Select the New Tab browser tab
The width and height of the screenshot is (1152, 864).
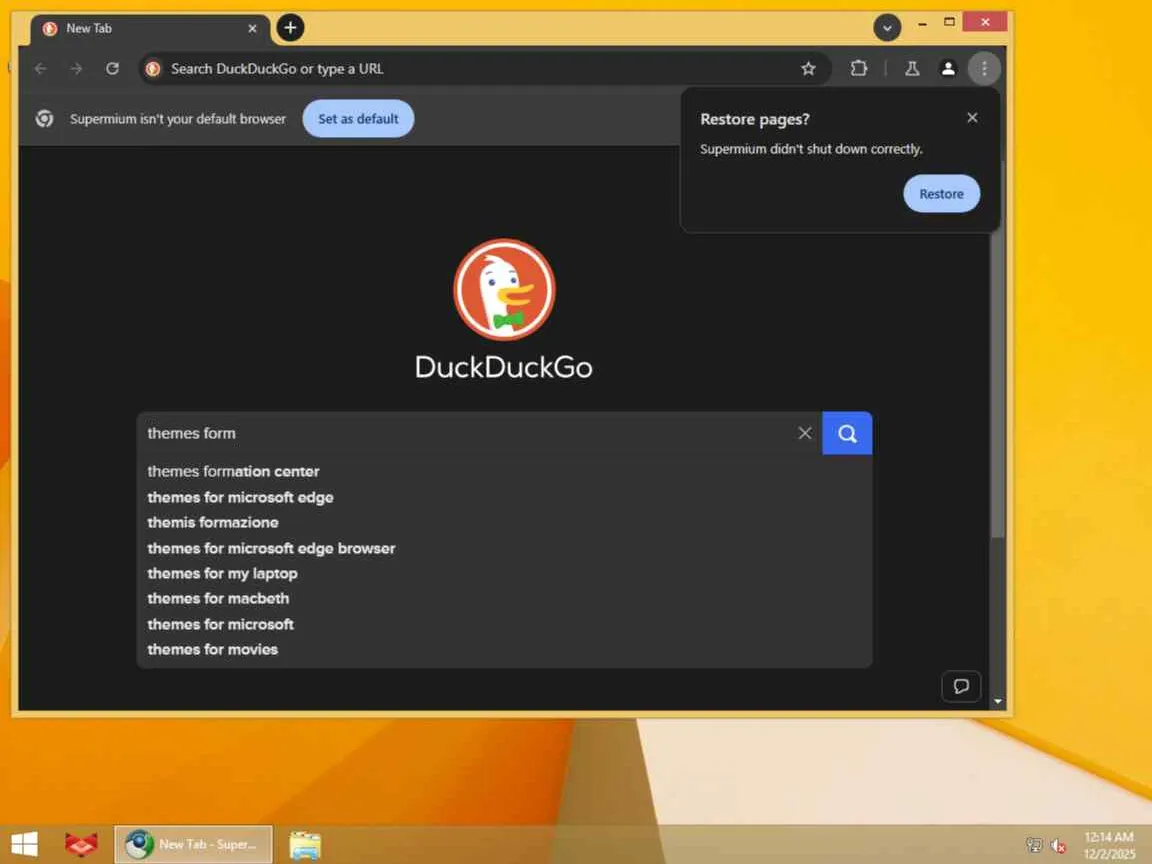coord(150,29)
